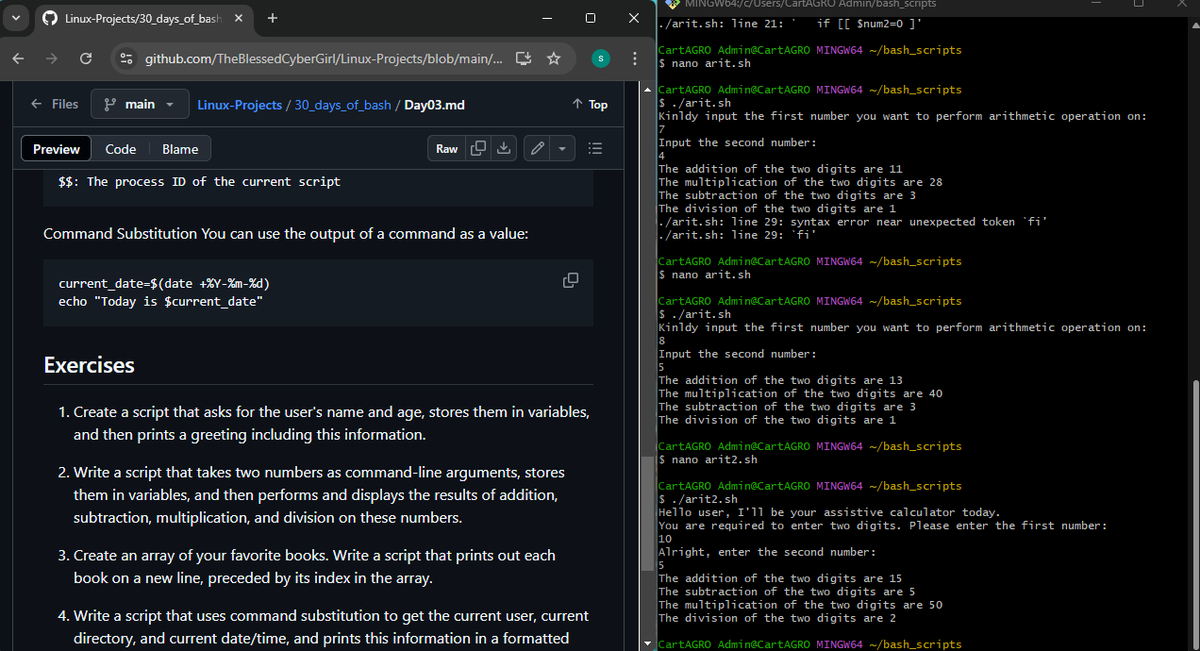The height and width of the screenshot is (651, 1200).
Task: Open the 30_days_of_bash folder link
Action: click(341, 104)
